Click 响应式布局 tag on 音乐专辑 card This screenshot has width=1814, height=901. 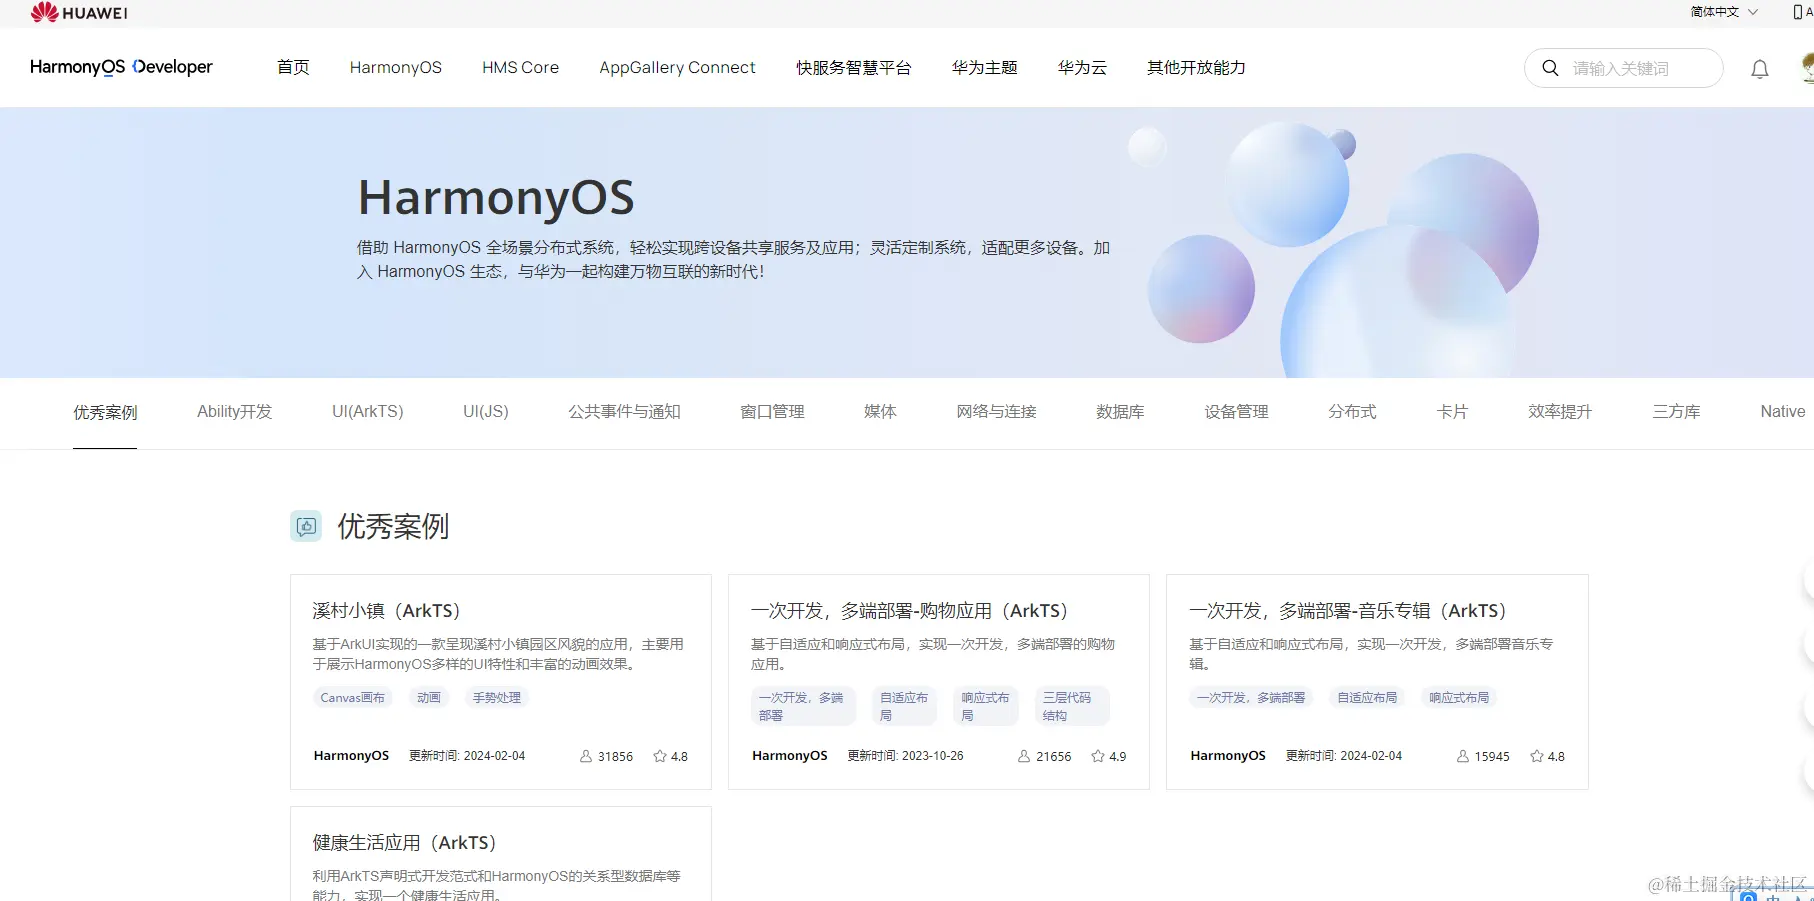click(1459, 697)
